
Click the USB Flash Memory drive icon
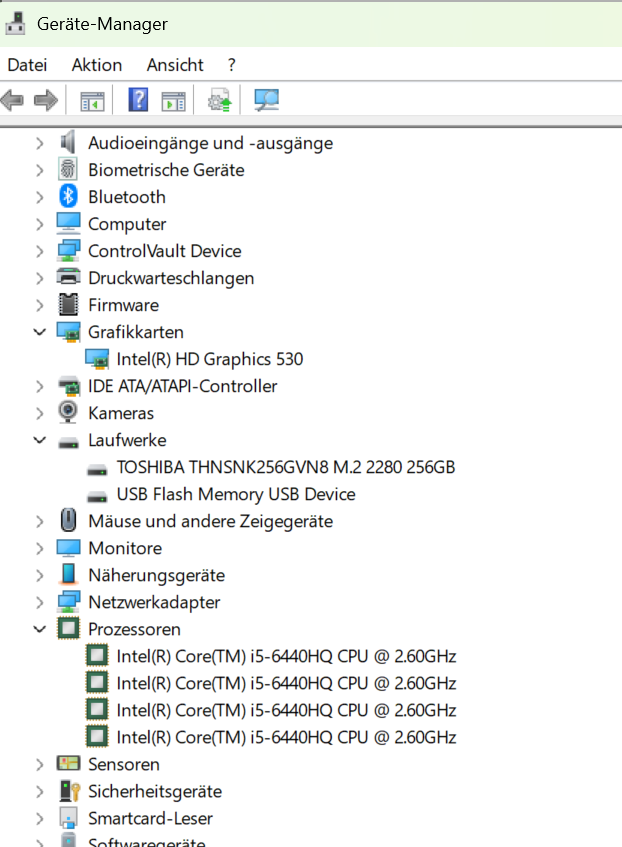click(x=97, y=496)
